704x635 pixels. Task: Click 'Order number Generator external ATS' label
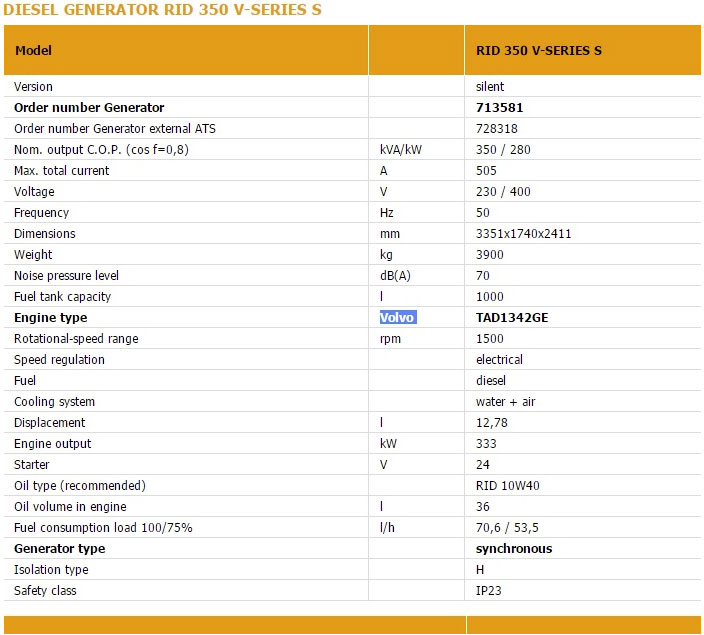point(114,129)
